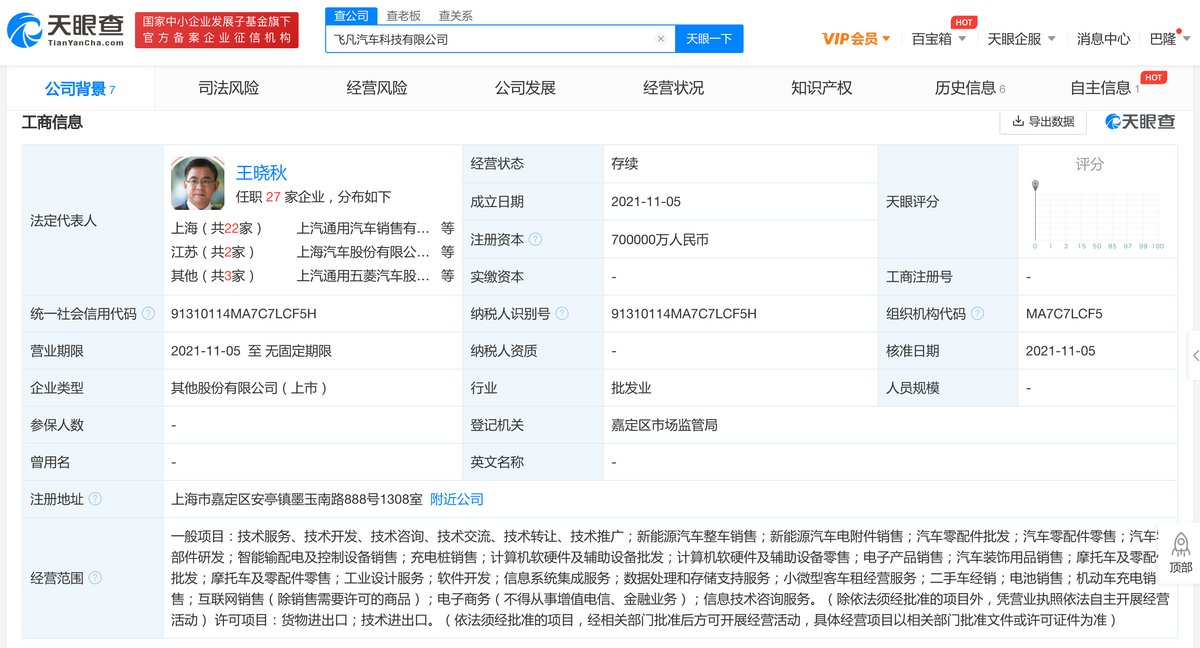Viewport: 1200px width, 648px height.
Task: Click the 导出数据 export button
Action: coord(1043,121)
